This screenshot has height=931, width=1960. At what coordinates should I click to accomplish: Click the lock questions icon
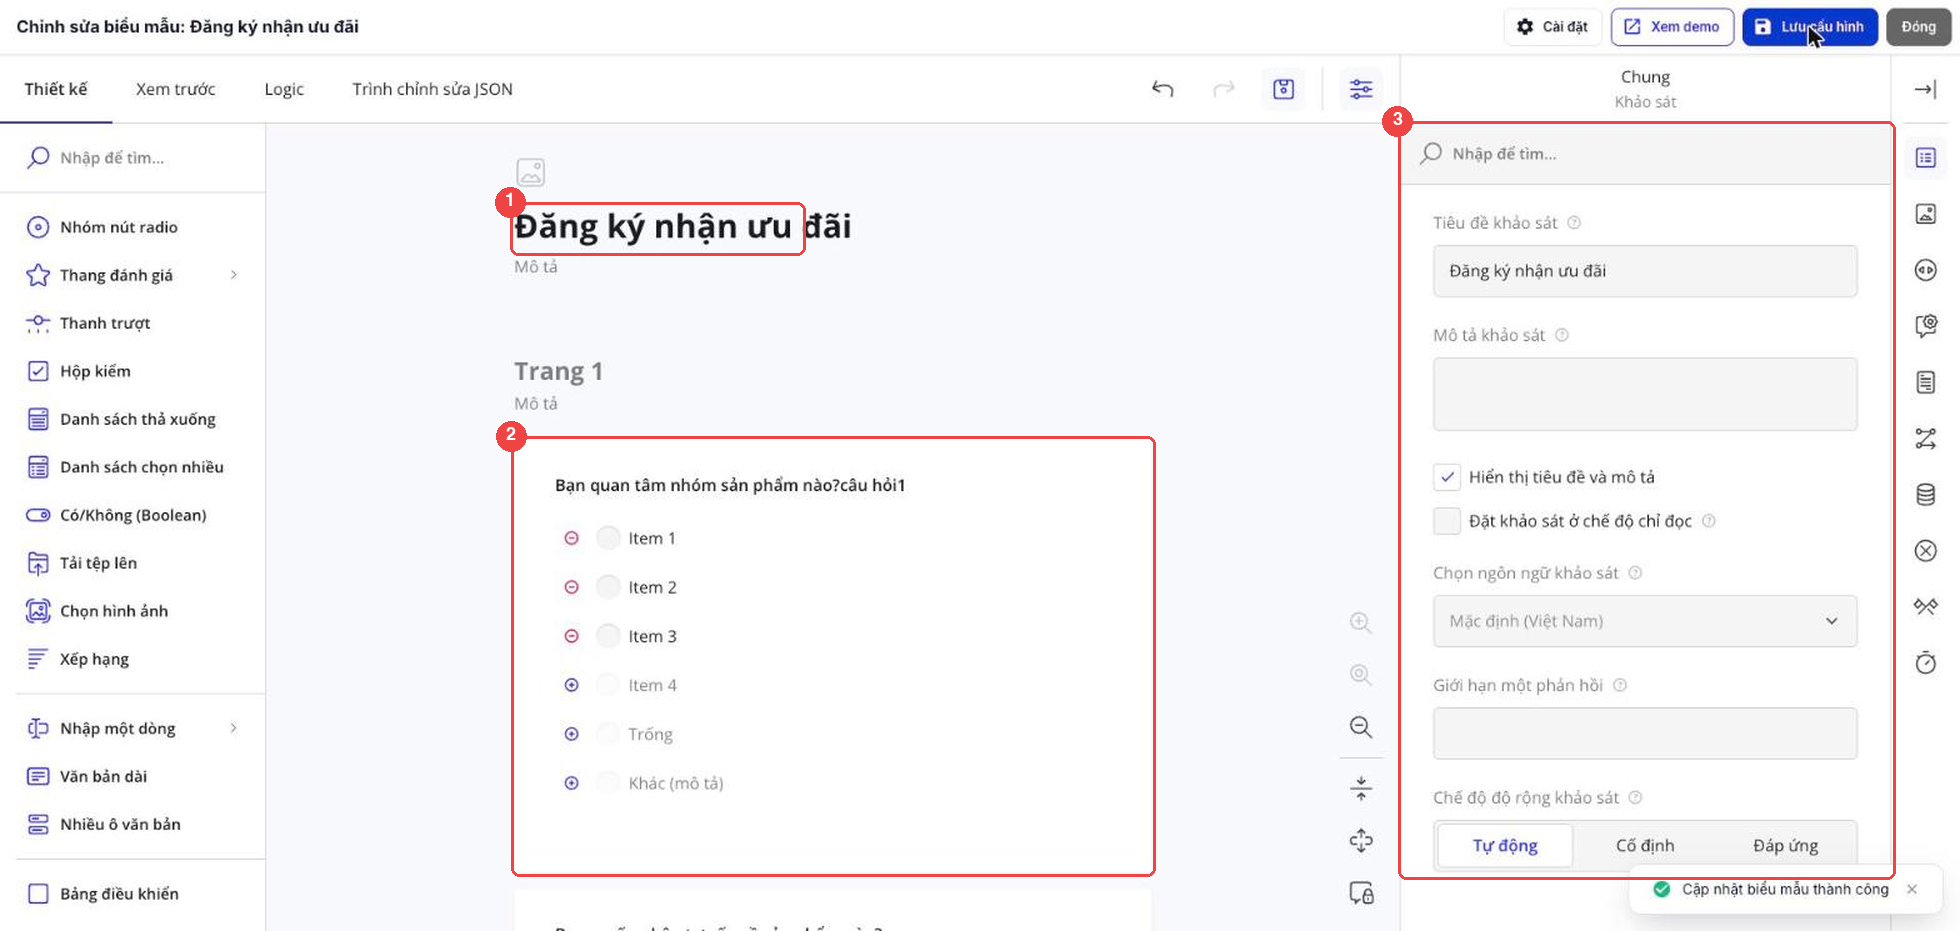click(1361, 893)
